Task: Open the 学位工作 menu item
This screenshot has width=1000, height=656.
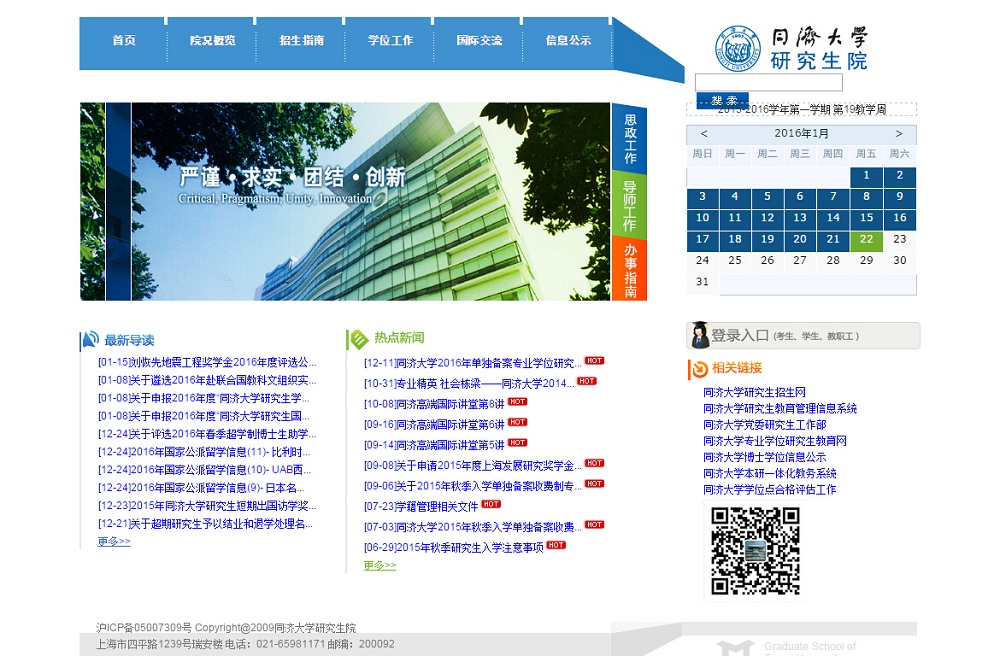Action: pos(390,40)
